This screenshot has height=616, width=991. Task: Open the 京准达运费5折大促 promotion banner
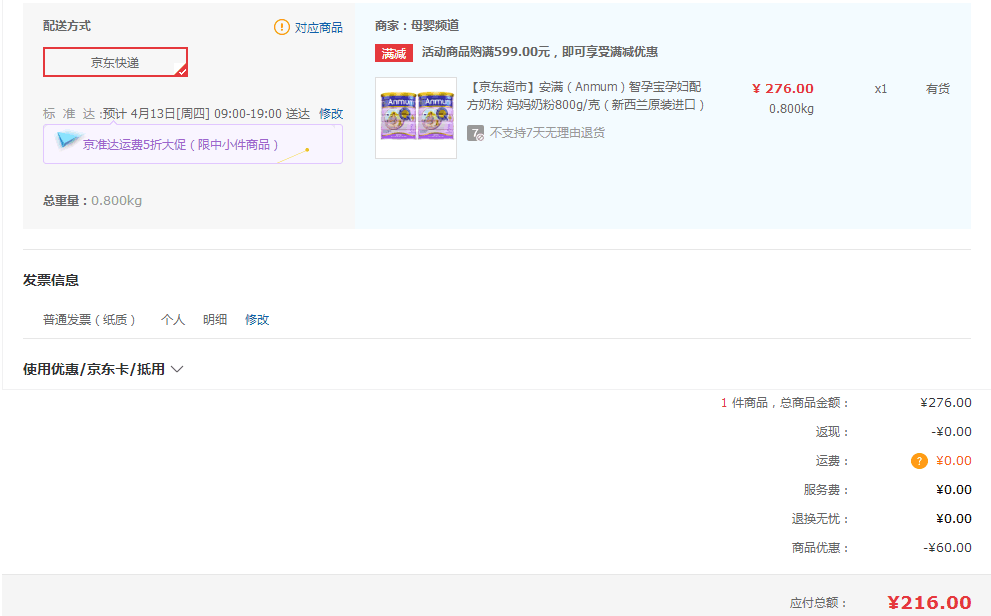tap(193, 144)
